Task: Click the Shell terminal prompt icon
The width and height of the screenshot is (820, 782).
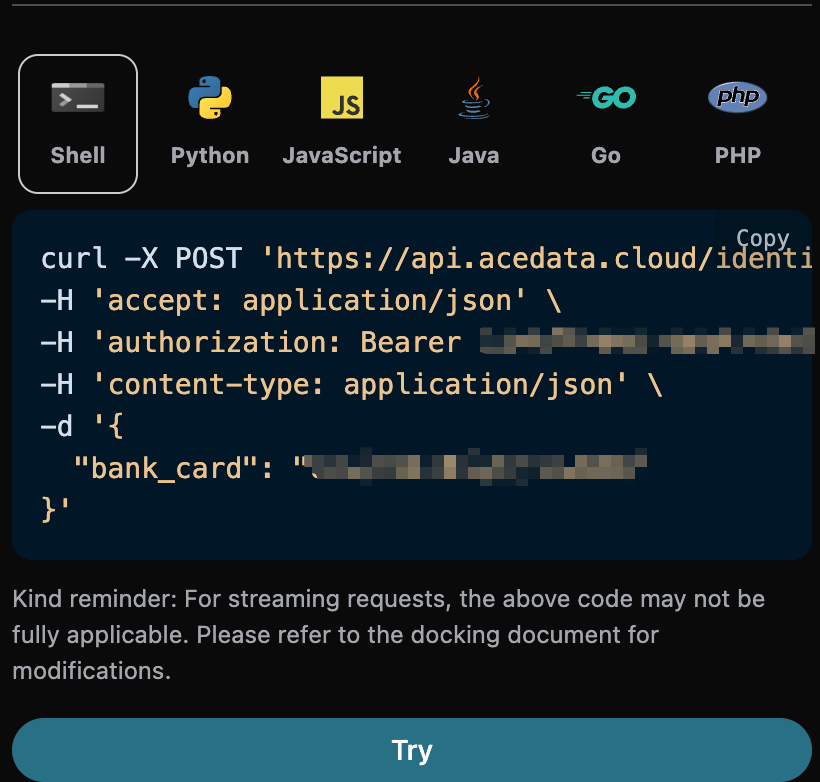Action: [x=78, y=97]
